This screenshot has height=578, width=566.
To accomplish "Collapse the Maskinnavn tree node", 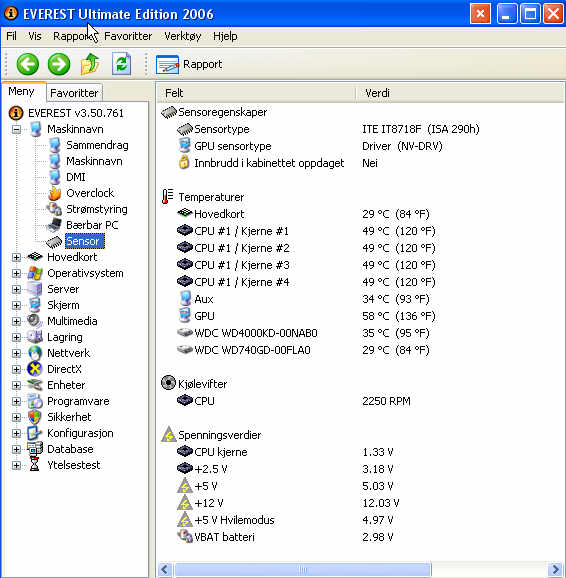I will click(x=16, y=129).
